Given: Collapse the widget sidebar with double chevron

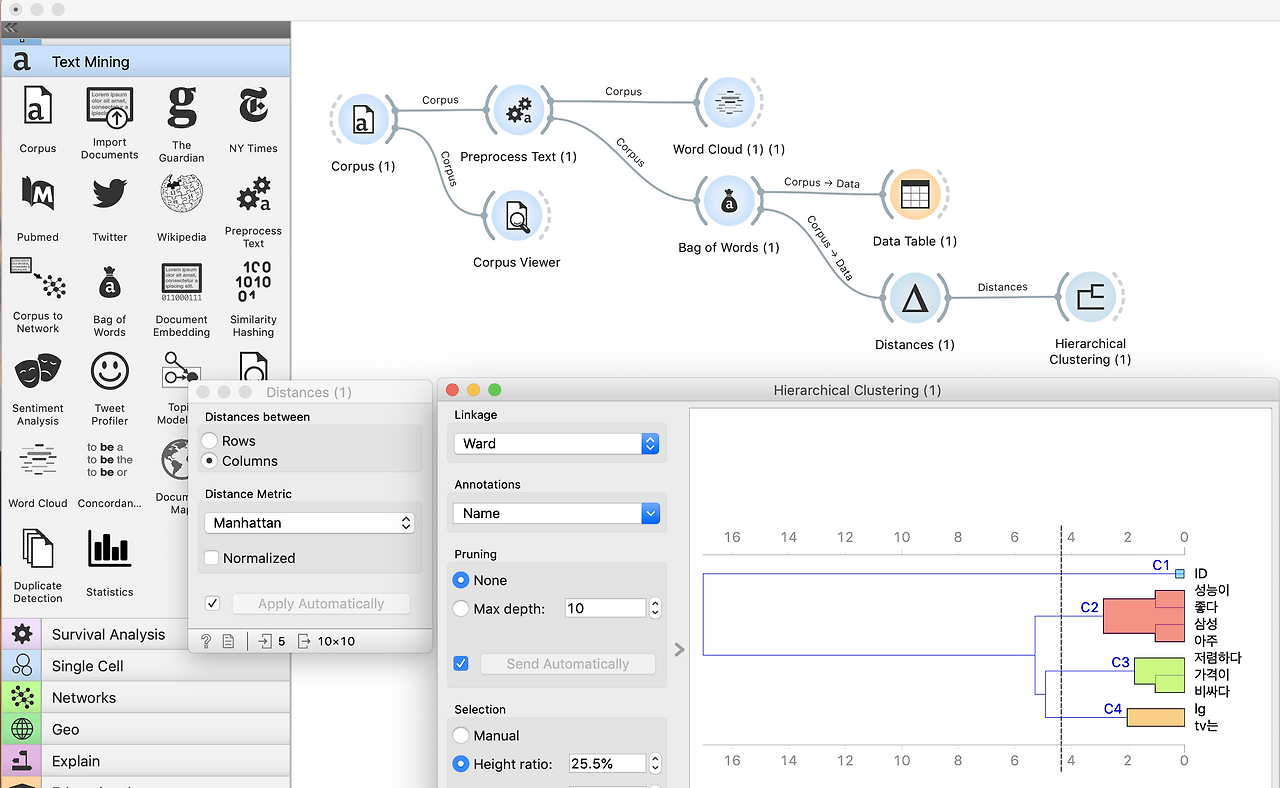Looking at the screenshot, I should pos(11,28).
